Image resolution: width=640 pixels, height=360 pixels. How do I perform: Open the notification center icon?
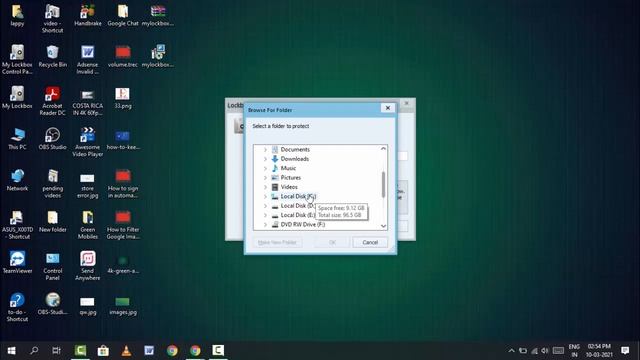click(625, 350)
